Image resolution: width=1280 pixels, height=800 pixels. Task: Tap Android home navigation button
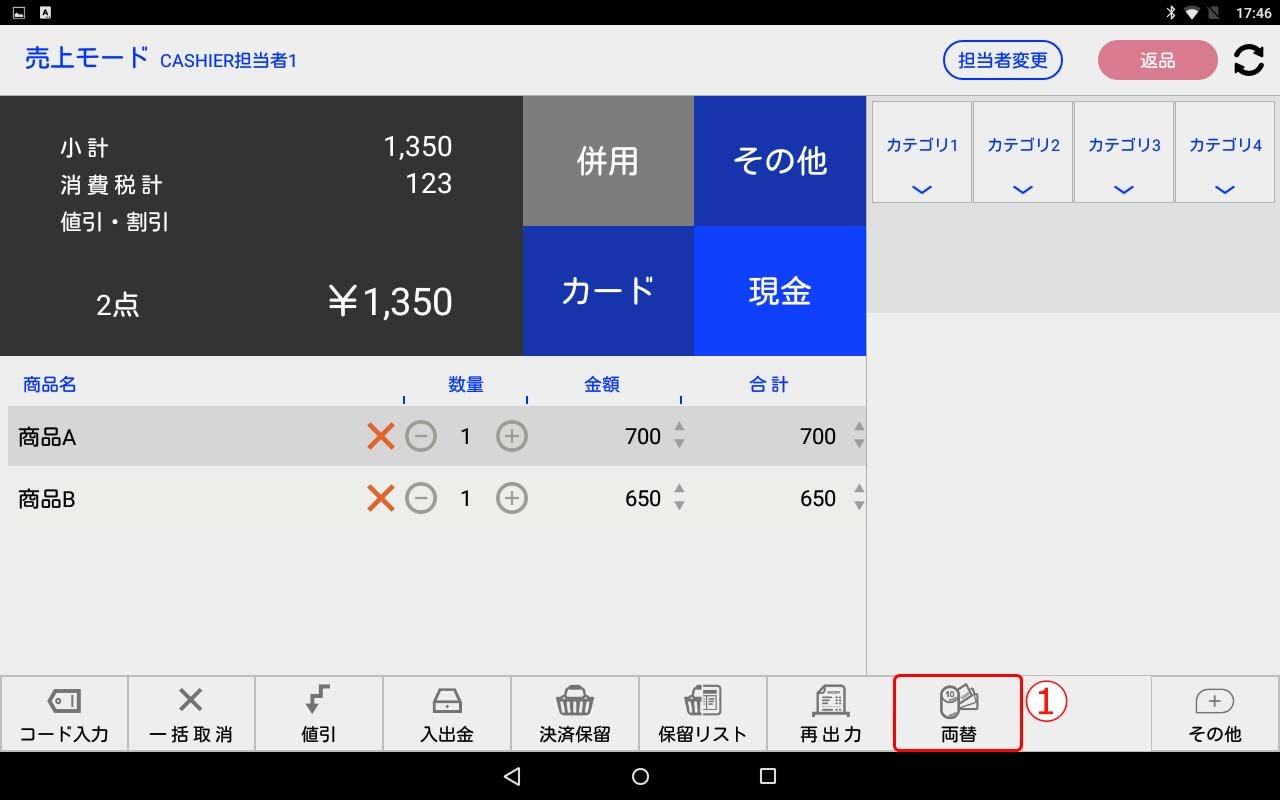(641, 776)
